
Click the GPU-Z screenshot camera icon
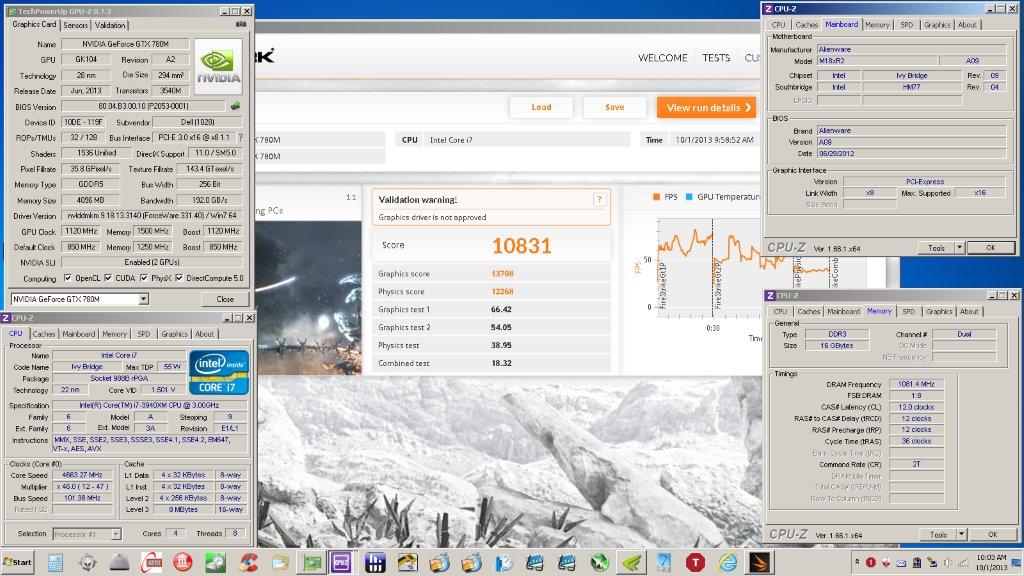click(x=241, y=24)
